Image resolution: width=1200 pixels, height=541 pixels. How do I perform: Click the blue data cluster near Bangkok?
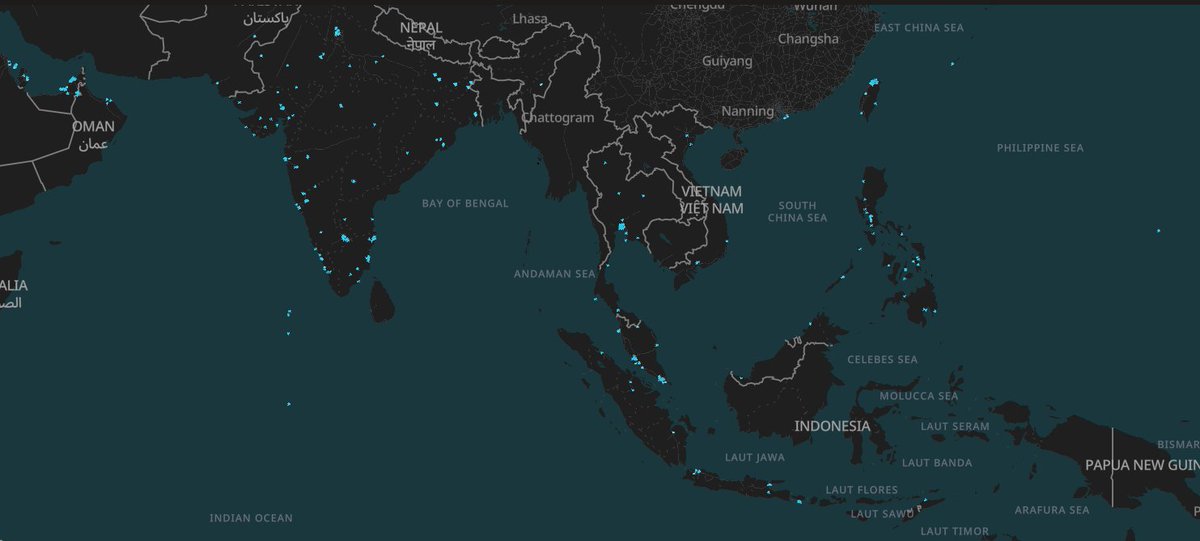click(x=623, y=229)
